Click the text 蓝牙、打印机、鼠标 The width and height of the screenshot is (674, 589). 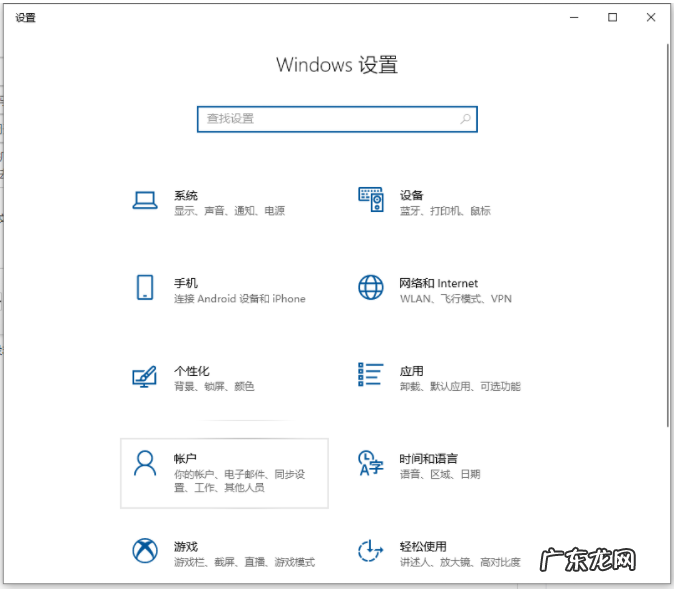(445, 211)
